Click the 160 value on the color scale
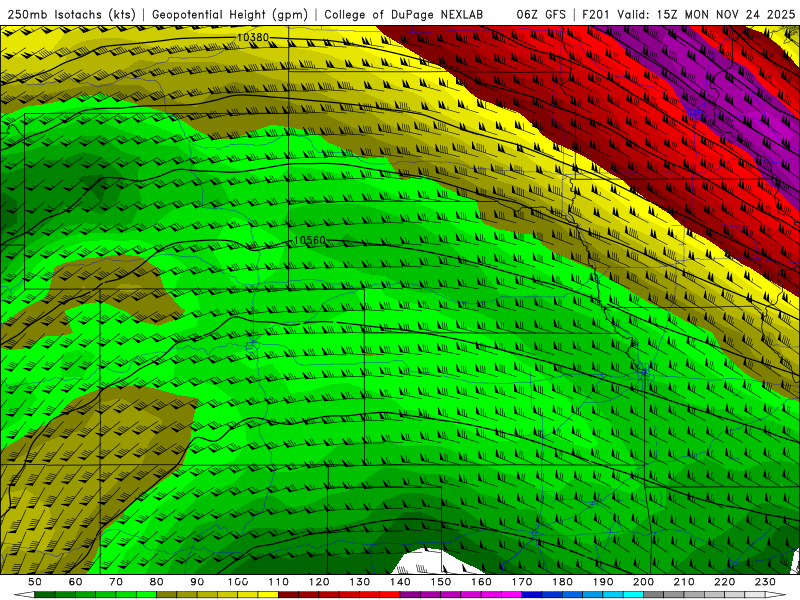Screen dimensions: 800x600 click(x=481, y=582)
